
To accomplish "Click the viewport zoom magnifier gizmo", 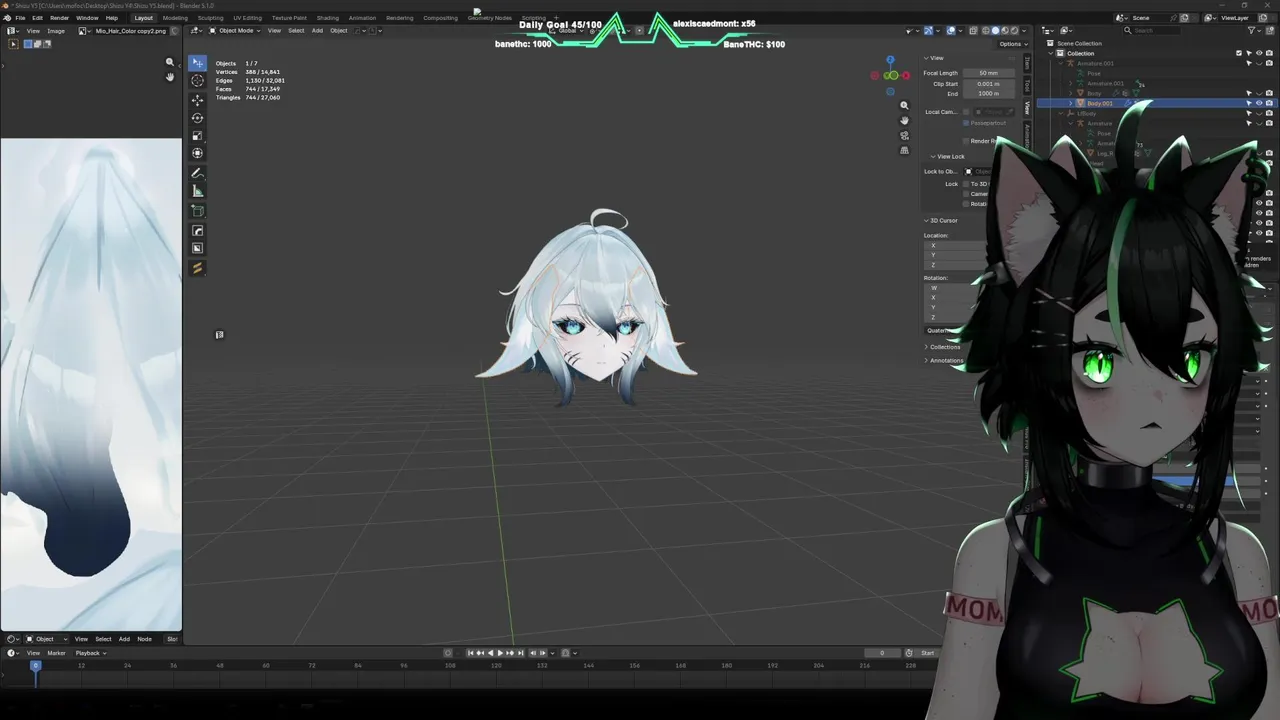I will coord(904,105).
